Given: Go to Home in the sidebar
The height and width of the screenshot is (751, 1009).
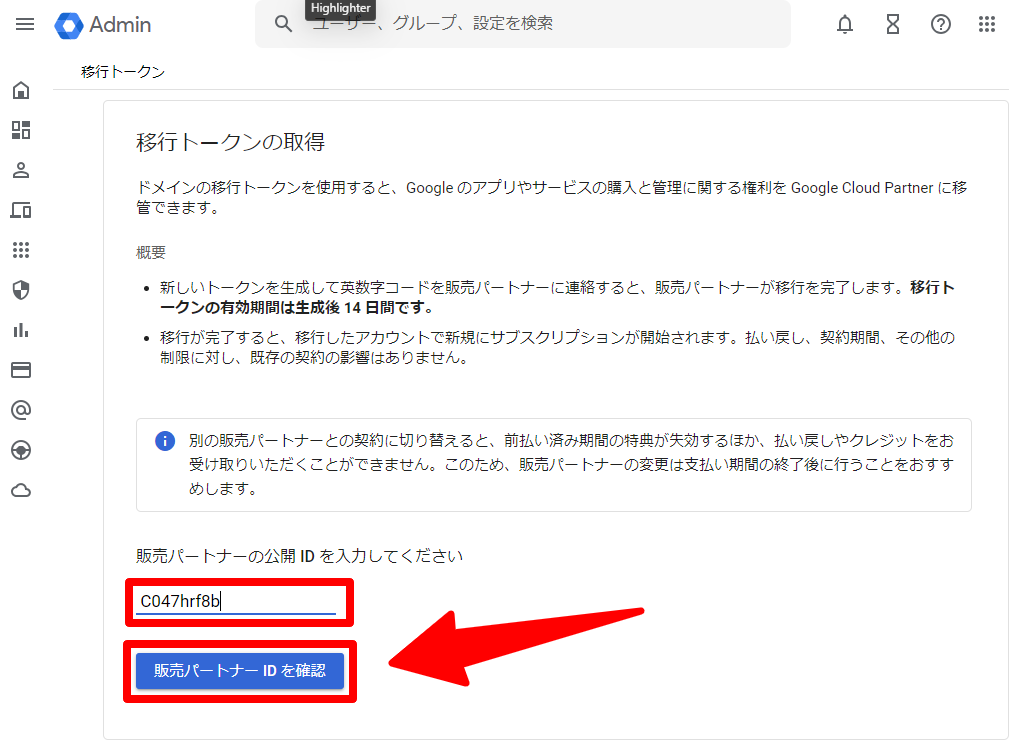Looking at the screenshot, I should pos(21,91).
